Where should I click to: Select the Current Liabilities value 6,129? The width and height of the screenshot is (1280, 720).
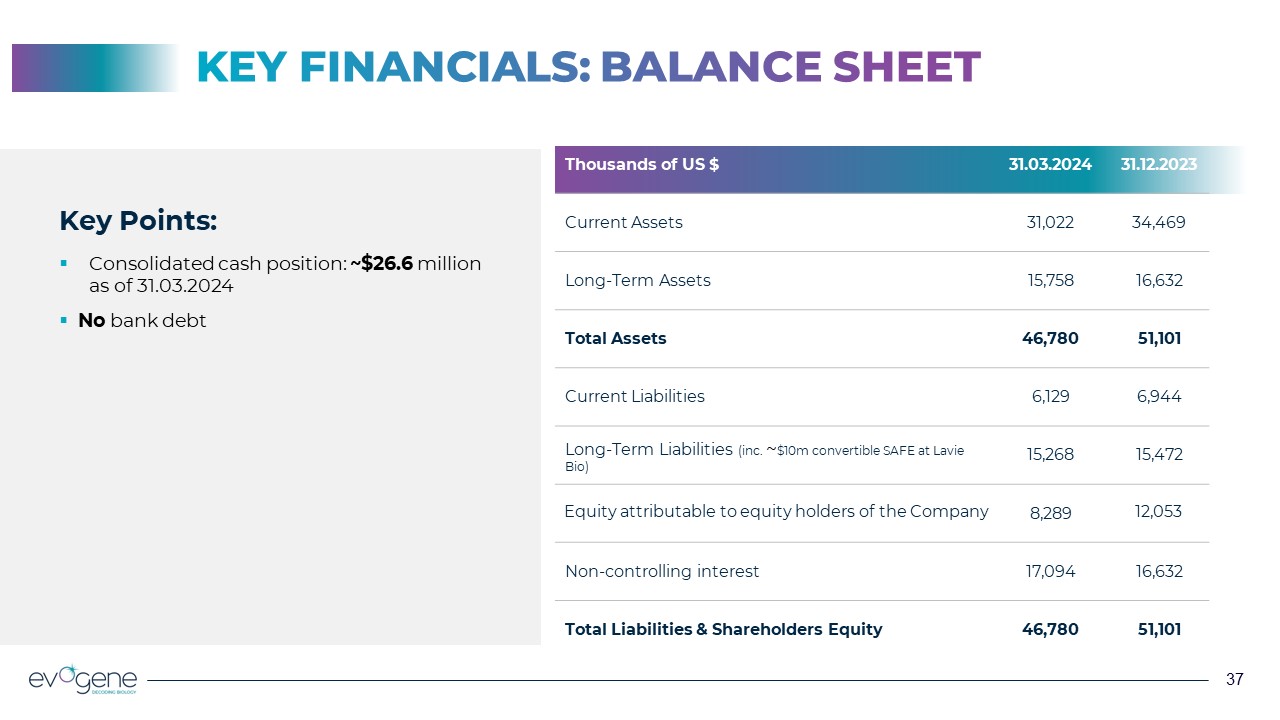click(x=1050, y=396)
